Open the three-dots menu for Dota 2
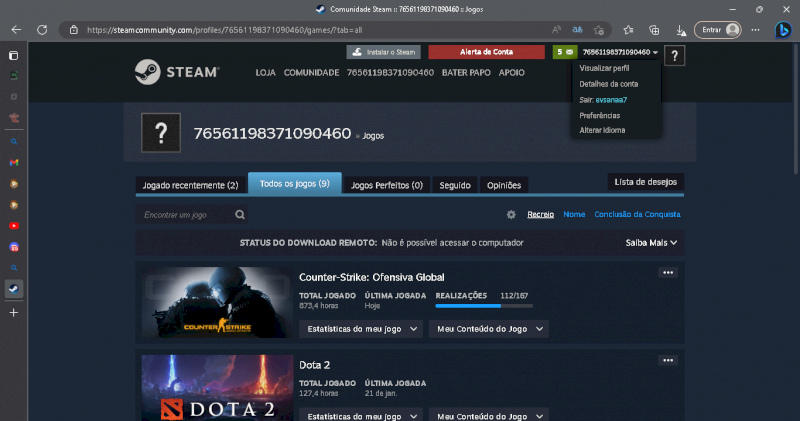This screenshot has height=421, width=800. click(668, 360)
